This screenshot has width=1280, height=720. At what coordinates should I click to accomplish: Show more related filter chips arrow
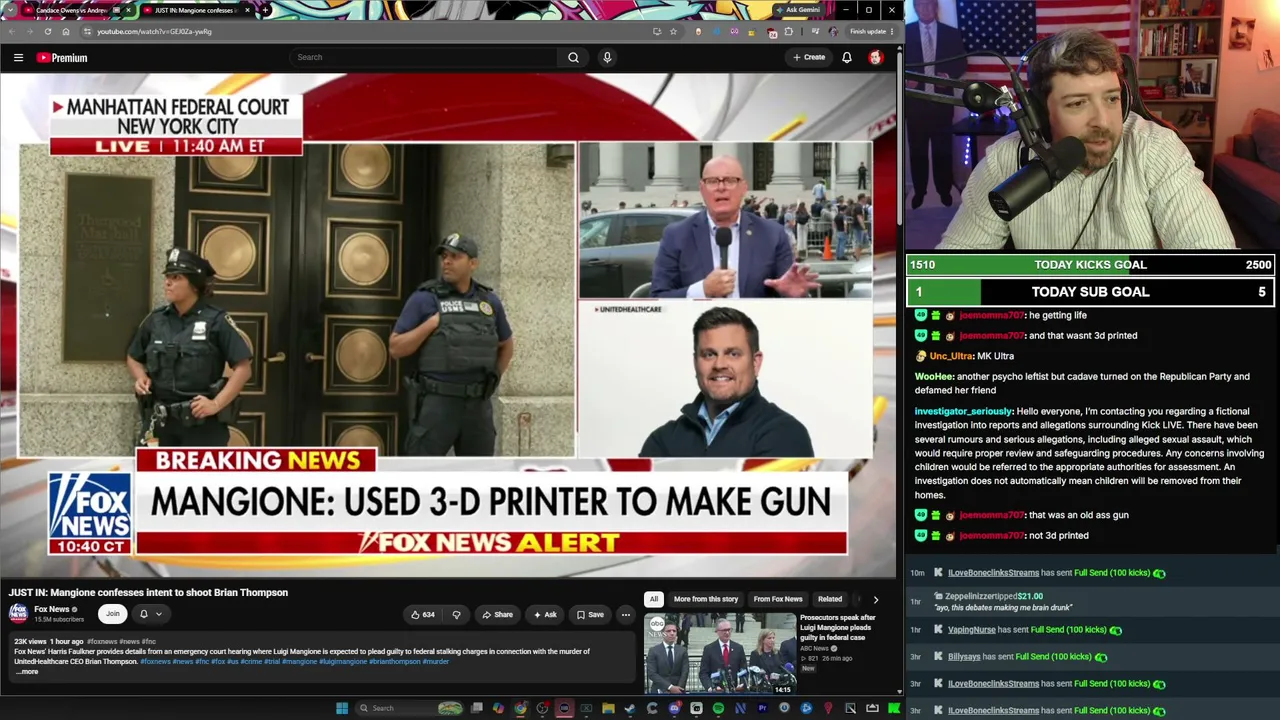876,599
